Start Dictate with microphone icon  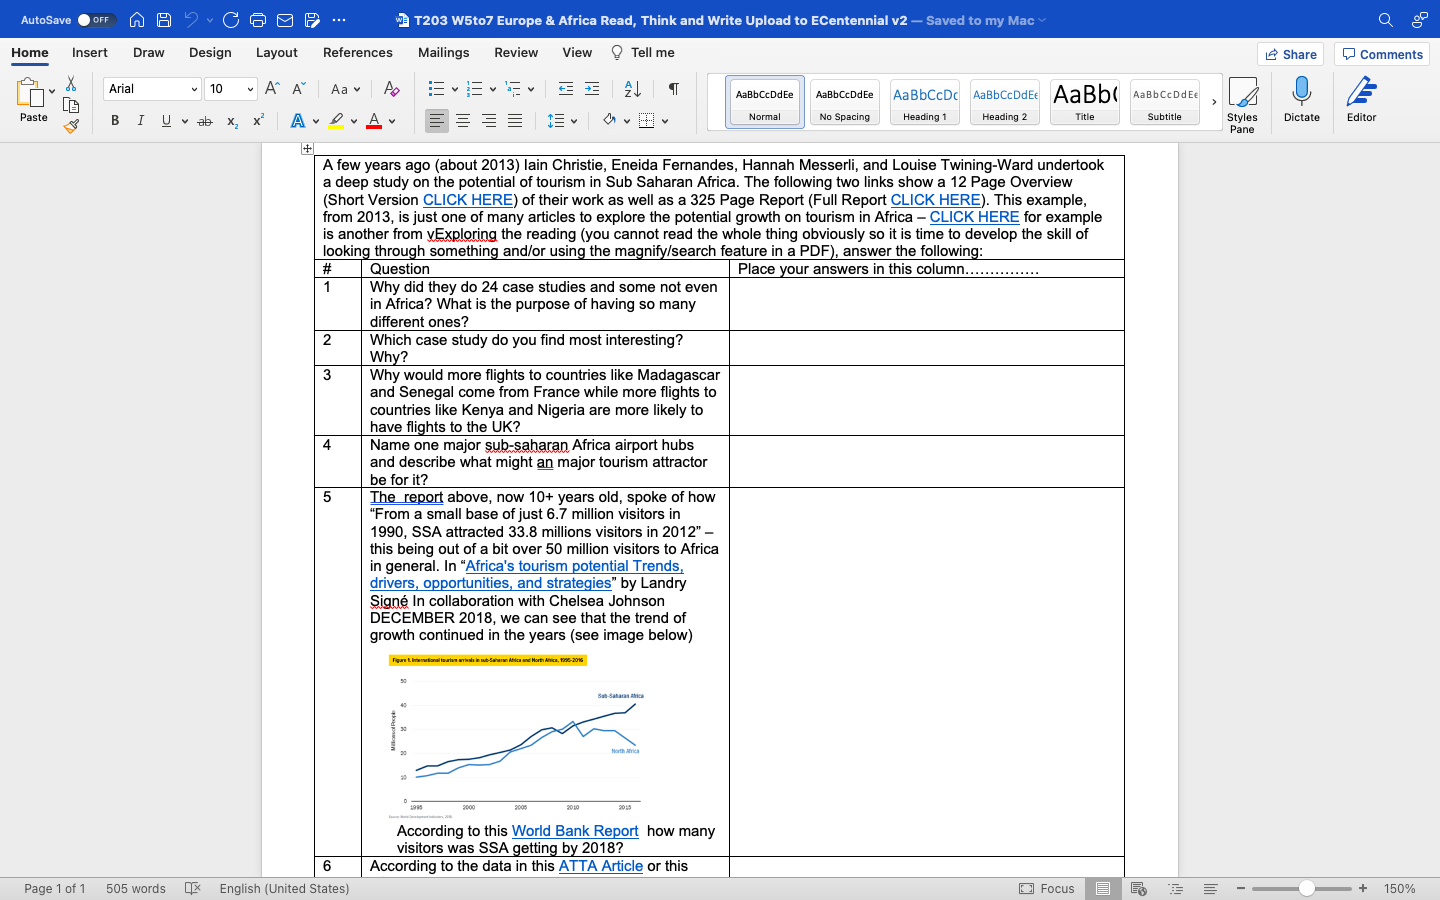coord(1301,100)
